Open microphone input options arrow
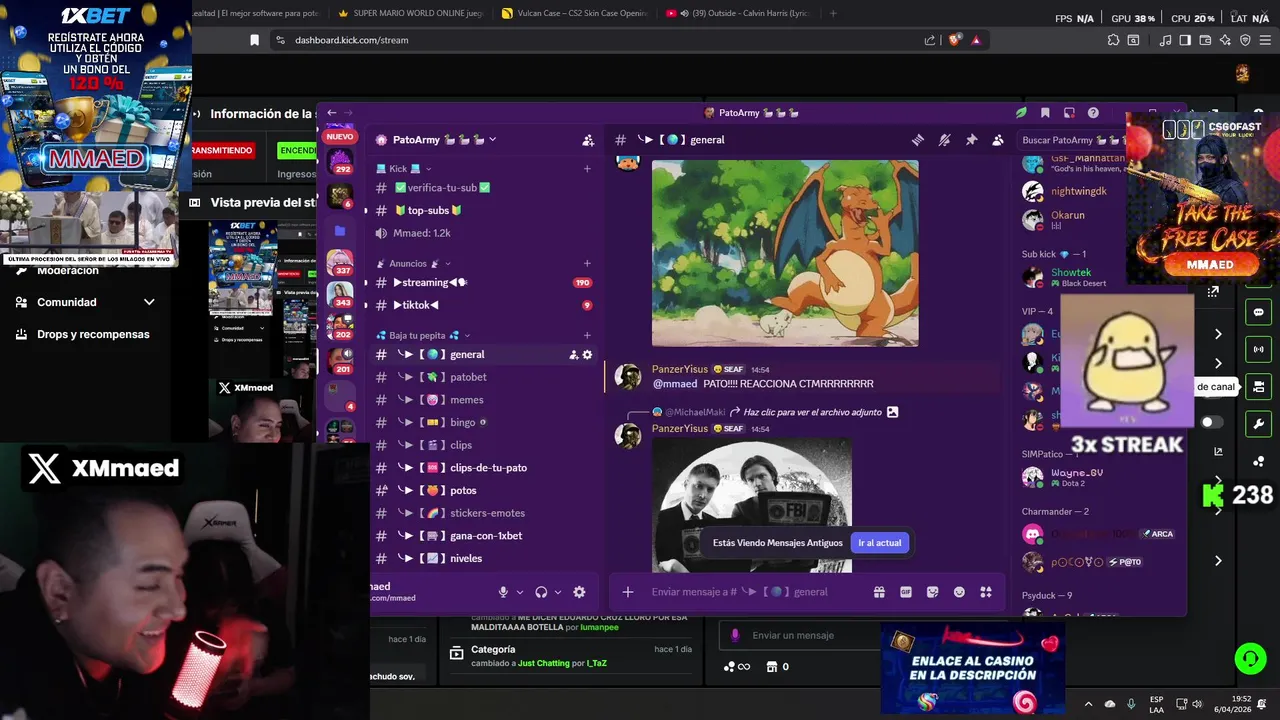The width and height of the screenshot is (1280, 720). tap(520, 592)
